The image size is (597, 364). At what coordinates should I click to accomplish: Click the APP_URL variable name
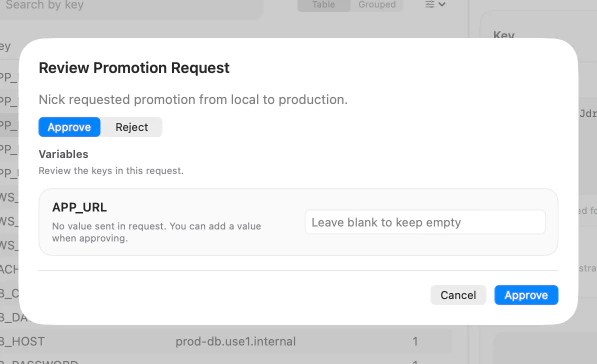79,207
